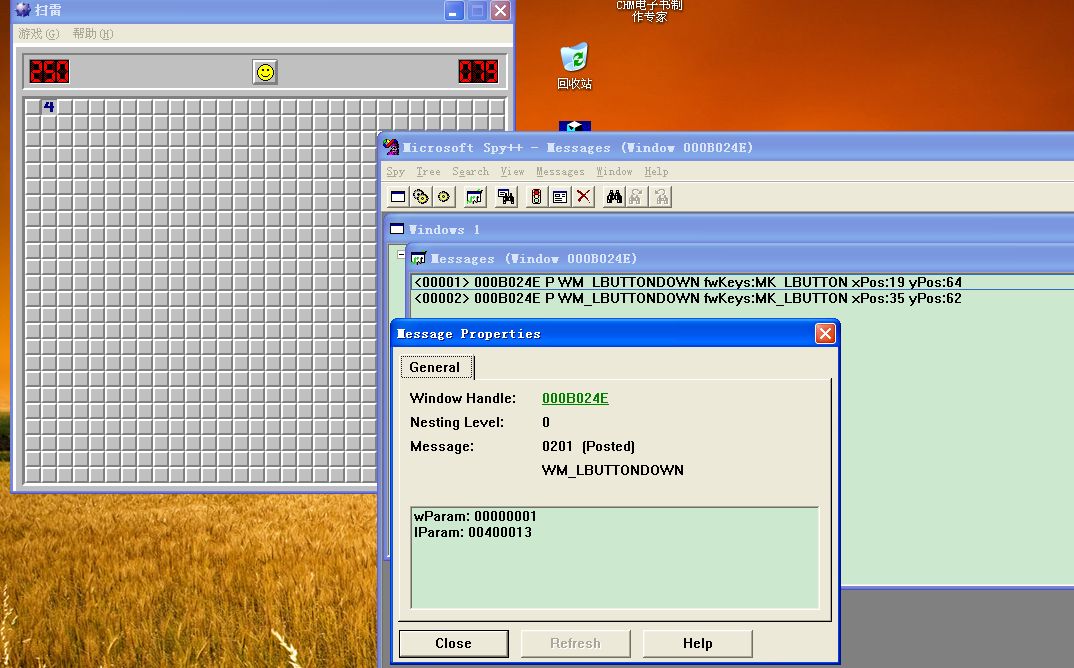Close Message Properties with red X
The height and width of the screenshot is (668, 1074).
[x=825, y=334]
